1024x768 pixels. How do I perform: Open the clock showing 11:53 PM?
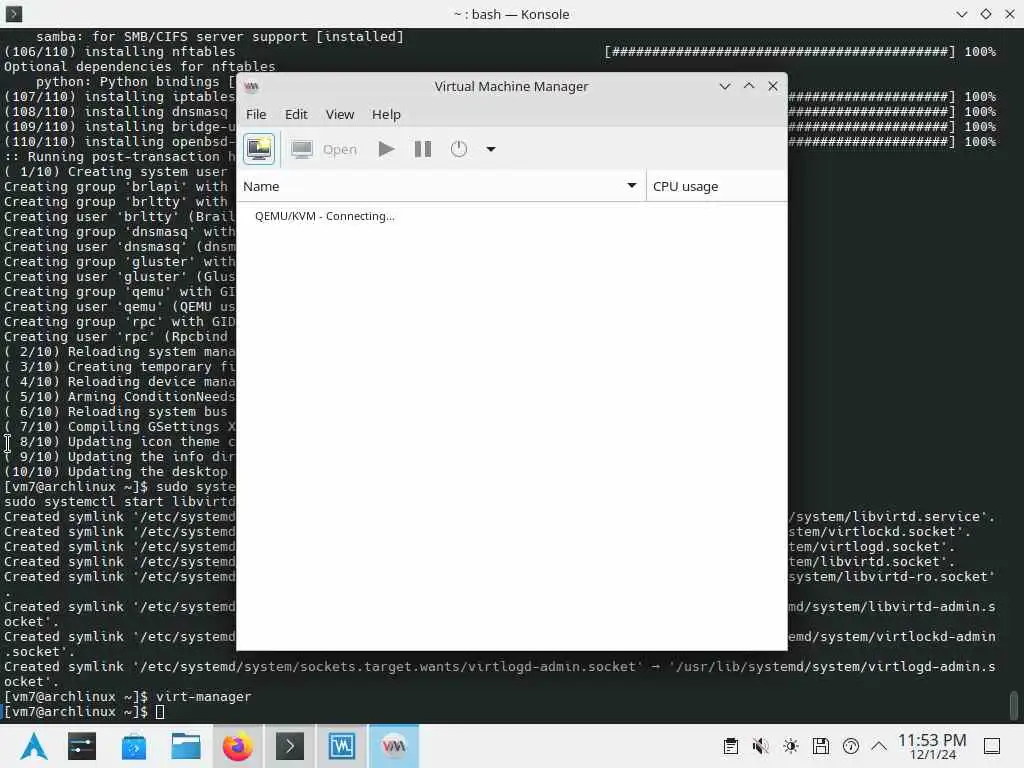click(932, 746)
